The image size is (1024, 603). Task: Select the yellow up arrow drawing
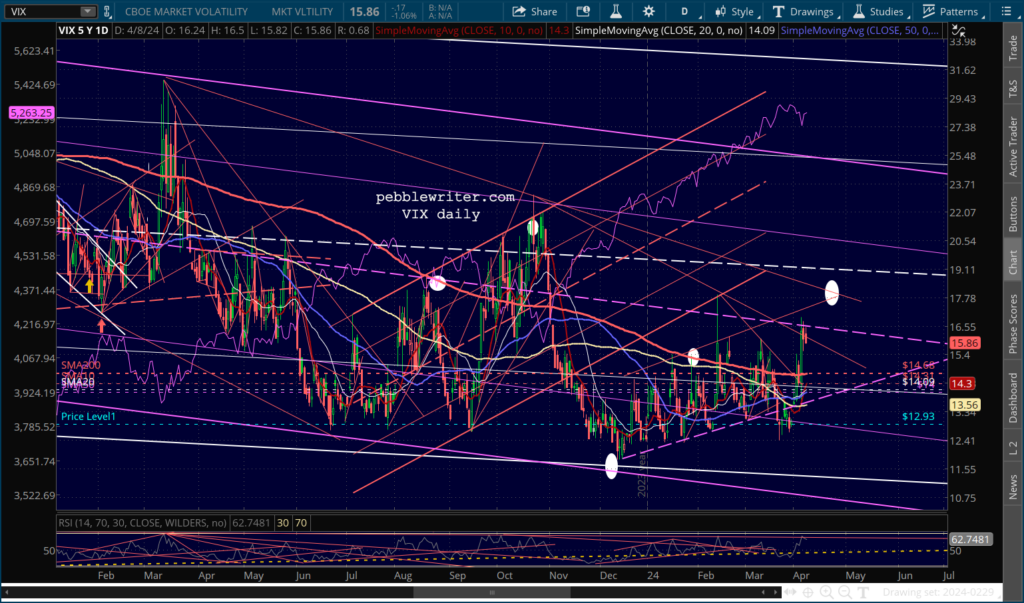[89, 285]
